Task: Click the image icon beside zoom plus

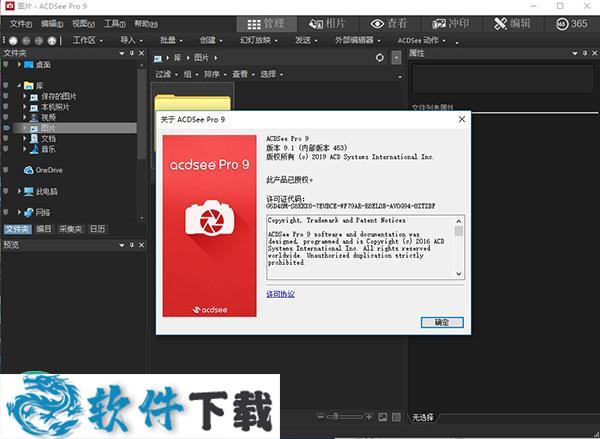Action: tap(382, 417)
